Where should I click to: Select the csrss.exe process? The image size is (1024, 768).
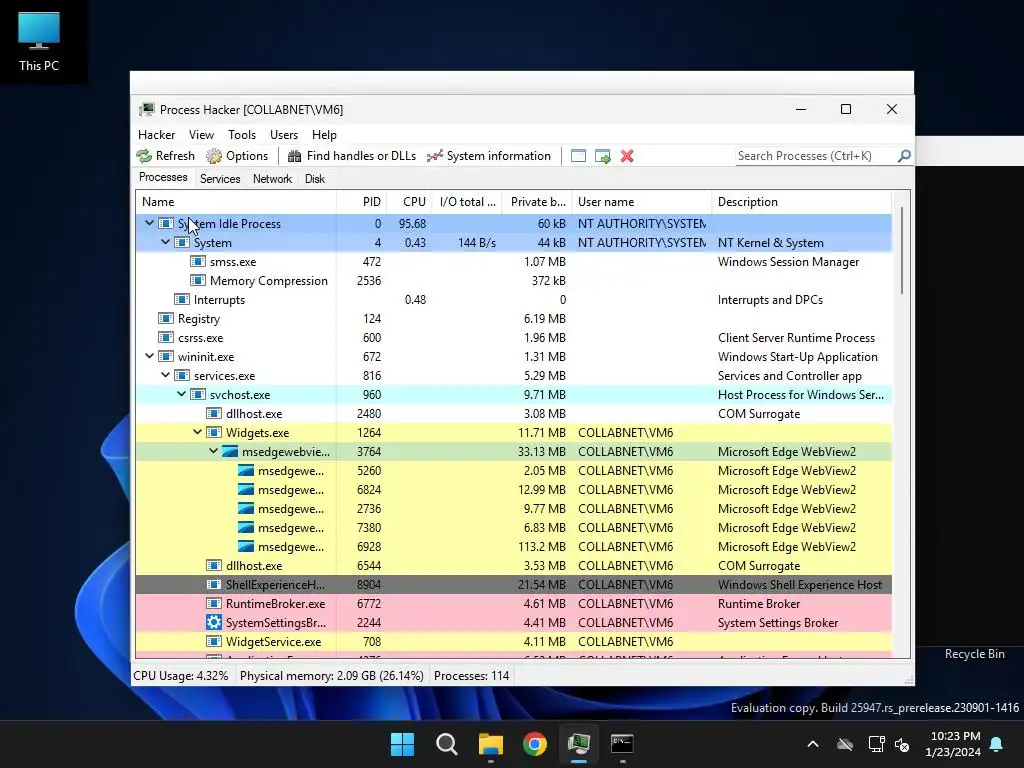513,338
